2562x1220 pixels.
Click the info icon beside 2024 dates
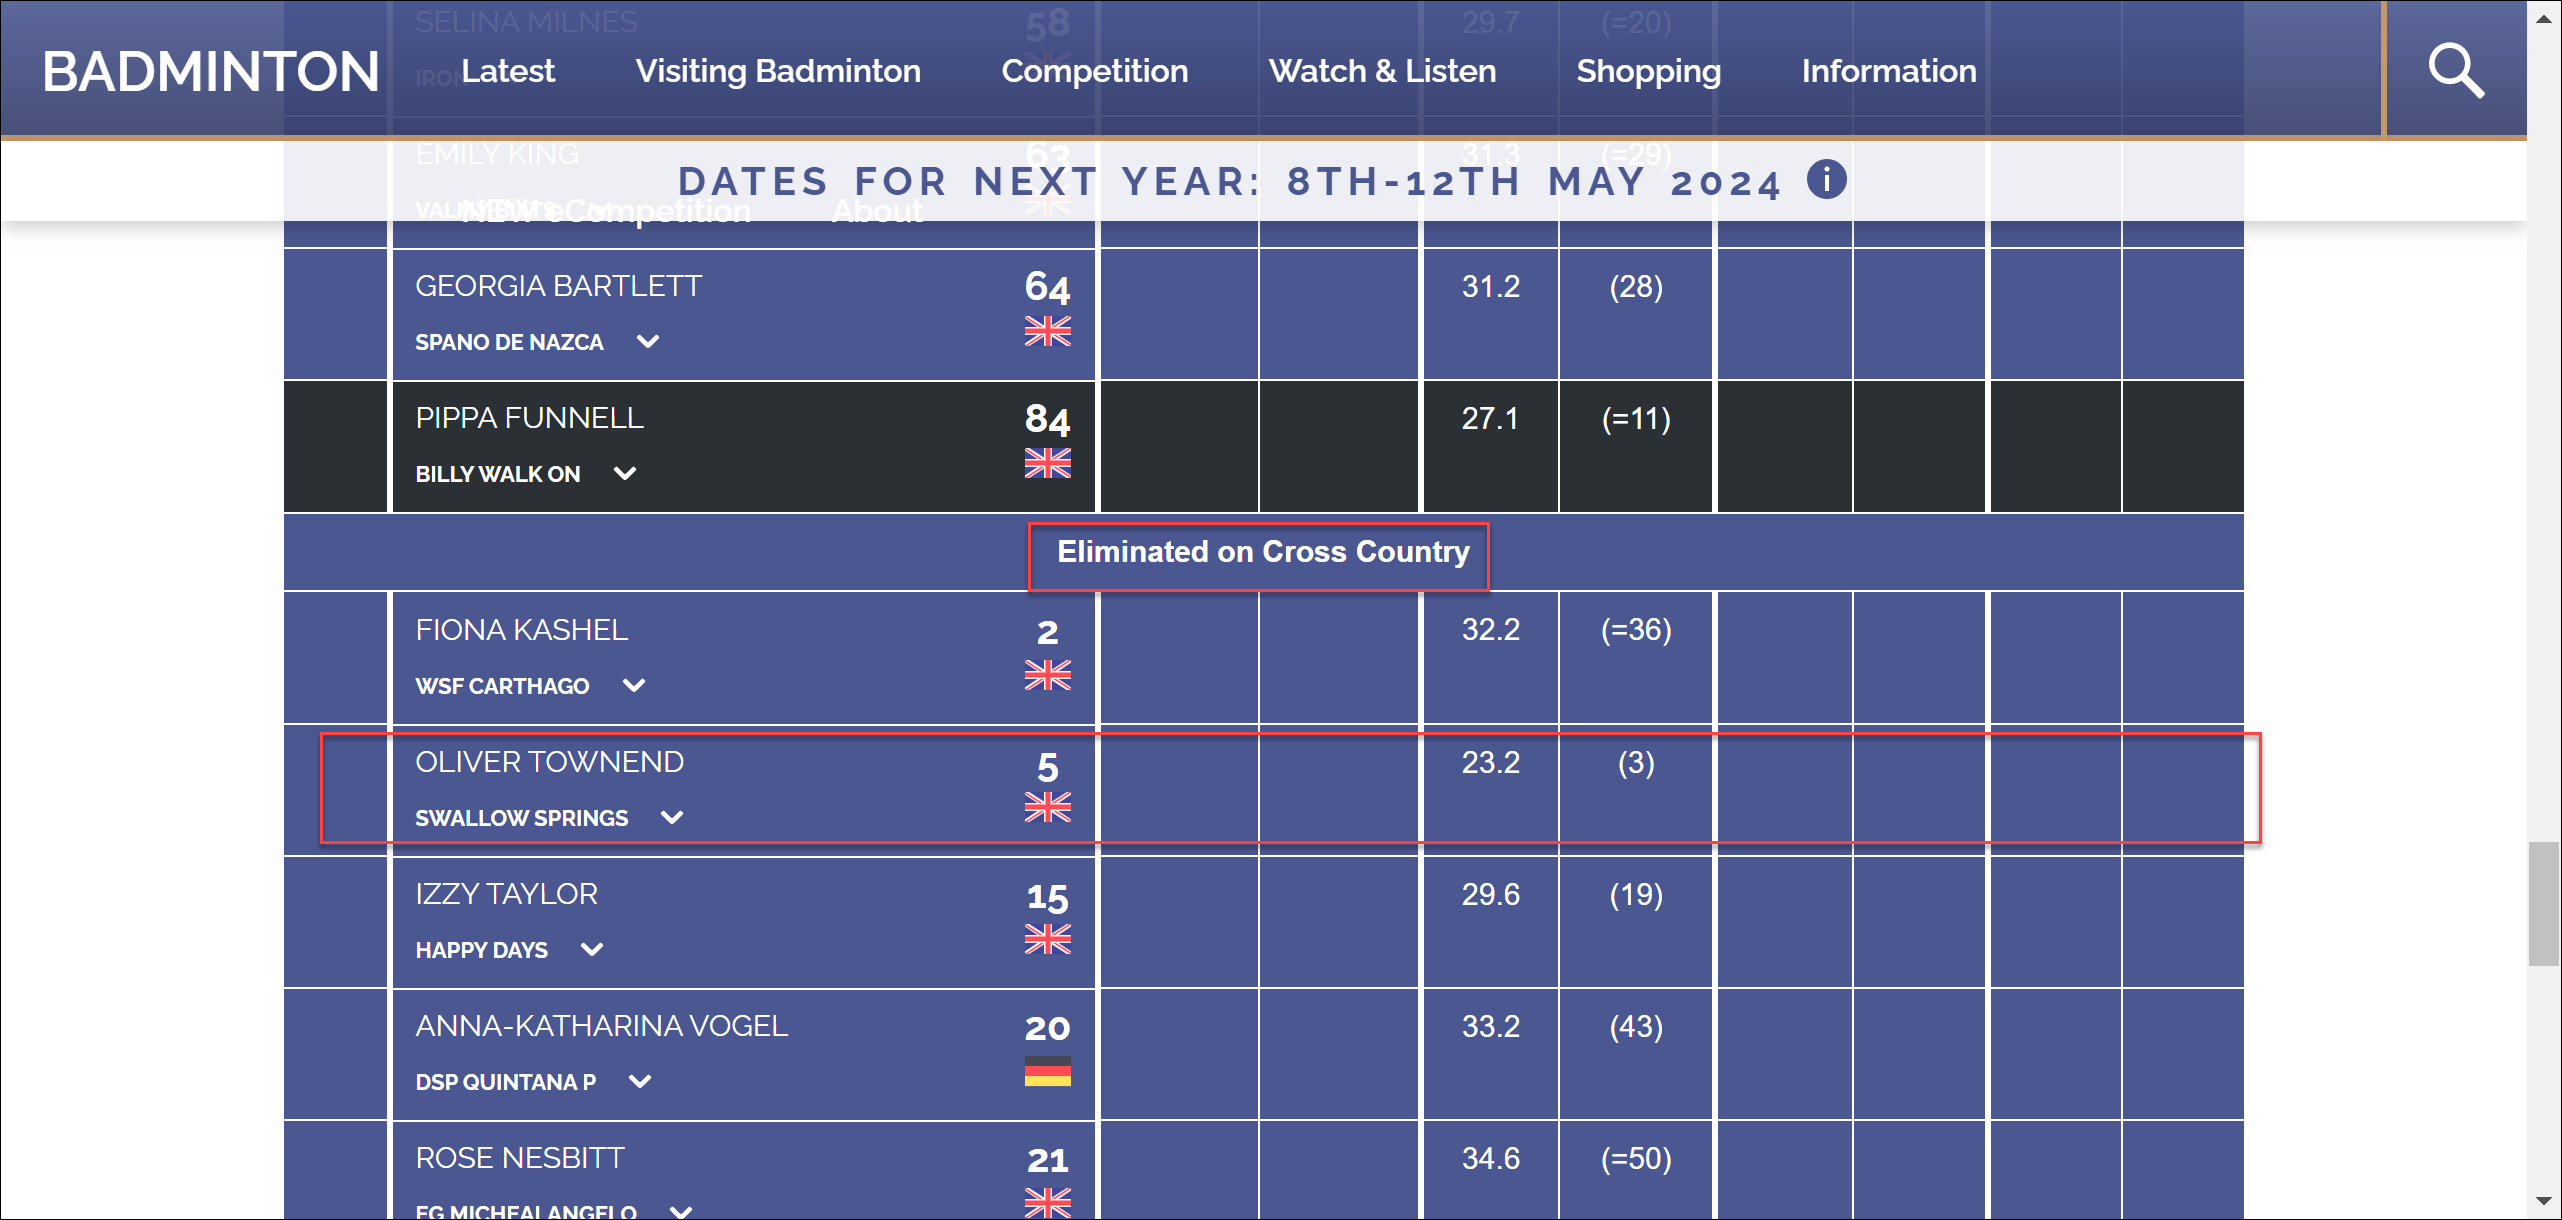point(1826,180)
